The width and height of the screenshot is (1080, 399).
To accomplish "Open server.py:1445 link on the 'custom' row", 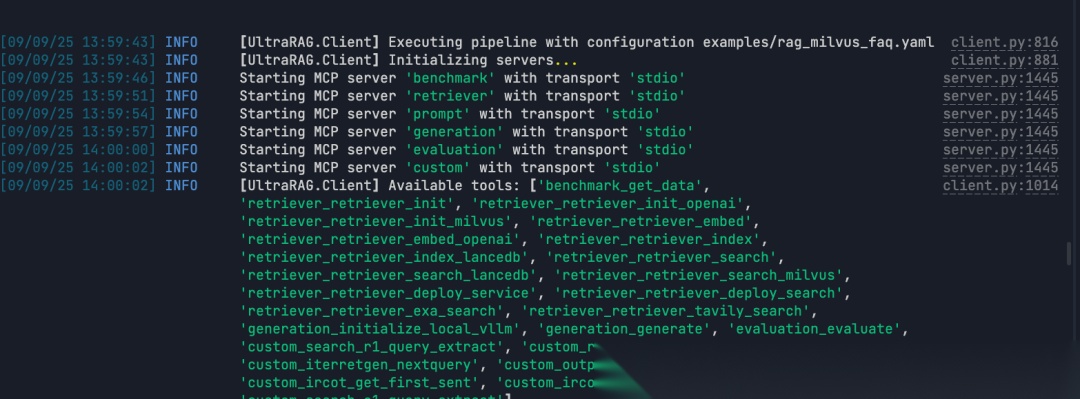I will (x=1000, y=168).
